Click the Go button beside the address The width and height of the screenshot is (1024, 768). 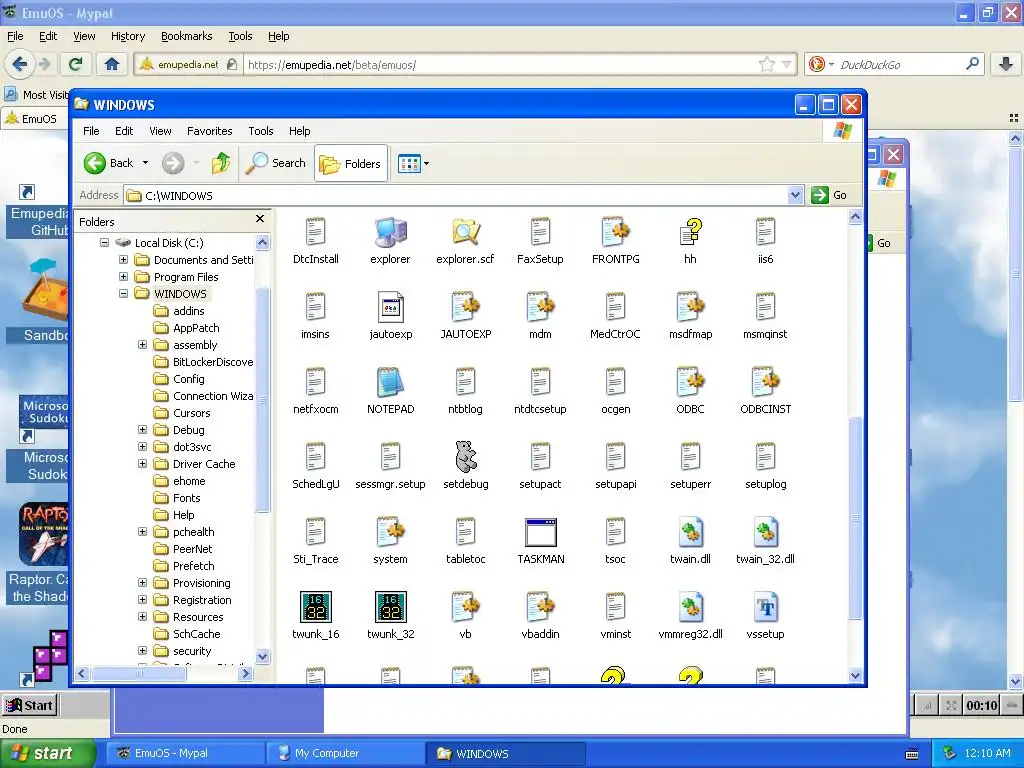point(829,195)
